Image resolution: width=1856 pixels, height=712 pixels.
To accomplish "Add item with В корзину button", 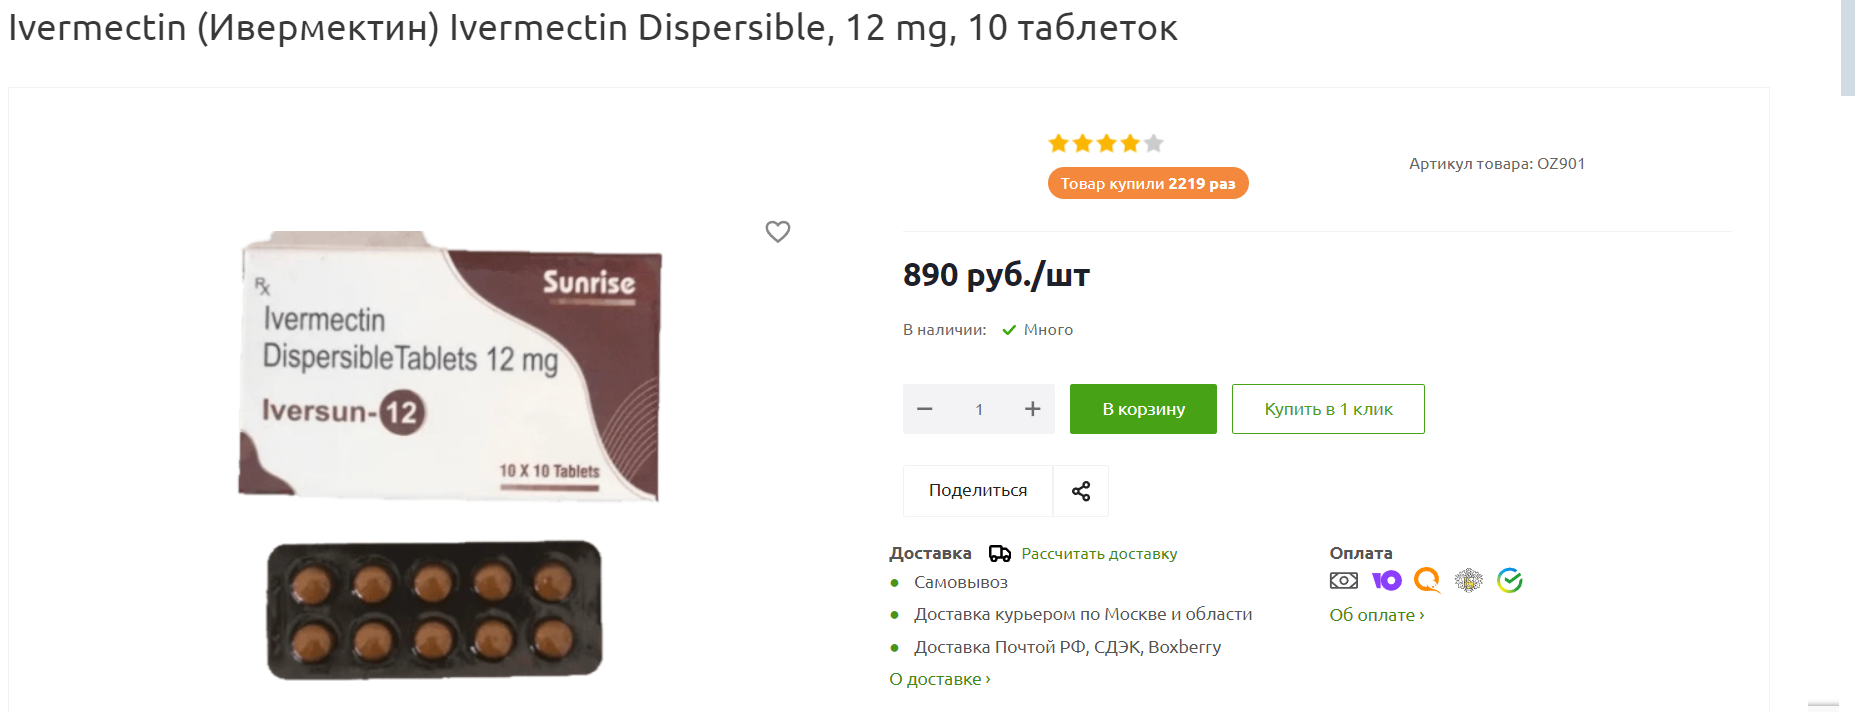I will [1143, 409].
